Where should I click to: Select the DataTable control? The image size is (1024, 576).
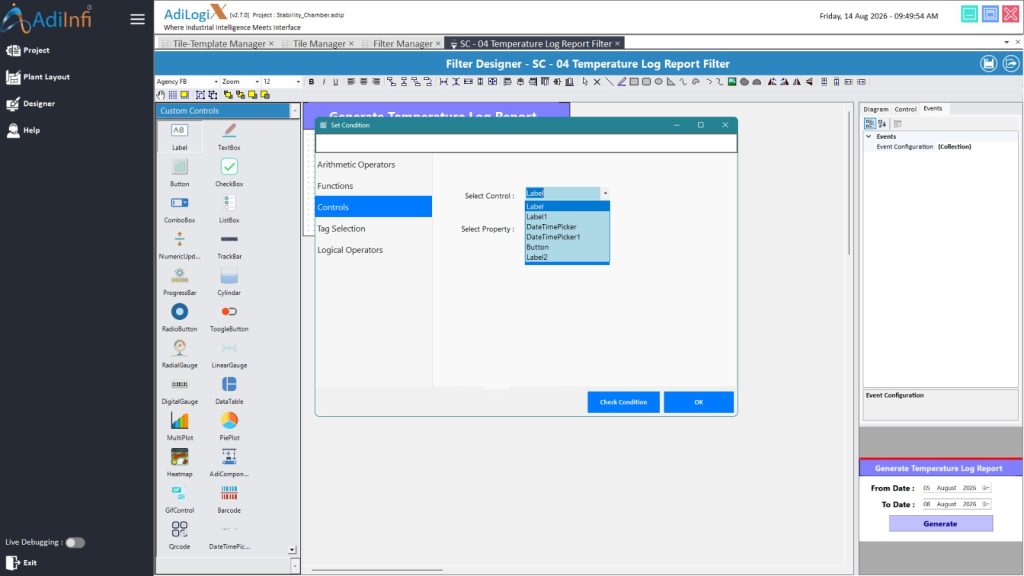coord(229,391)
